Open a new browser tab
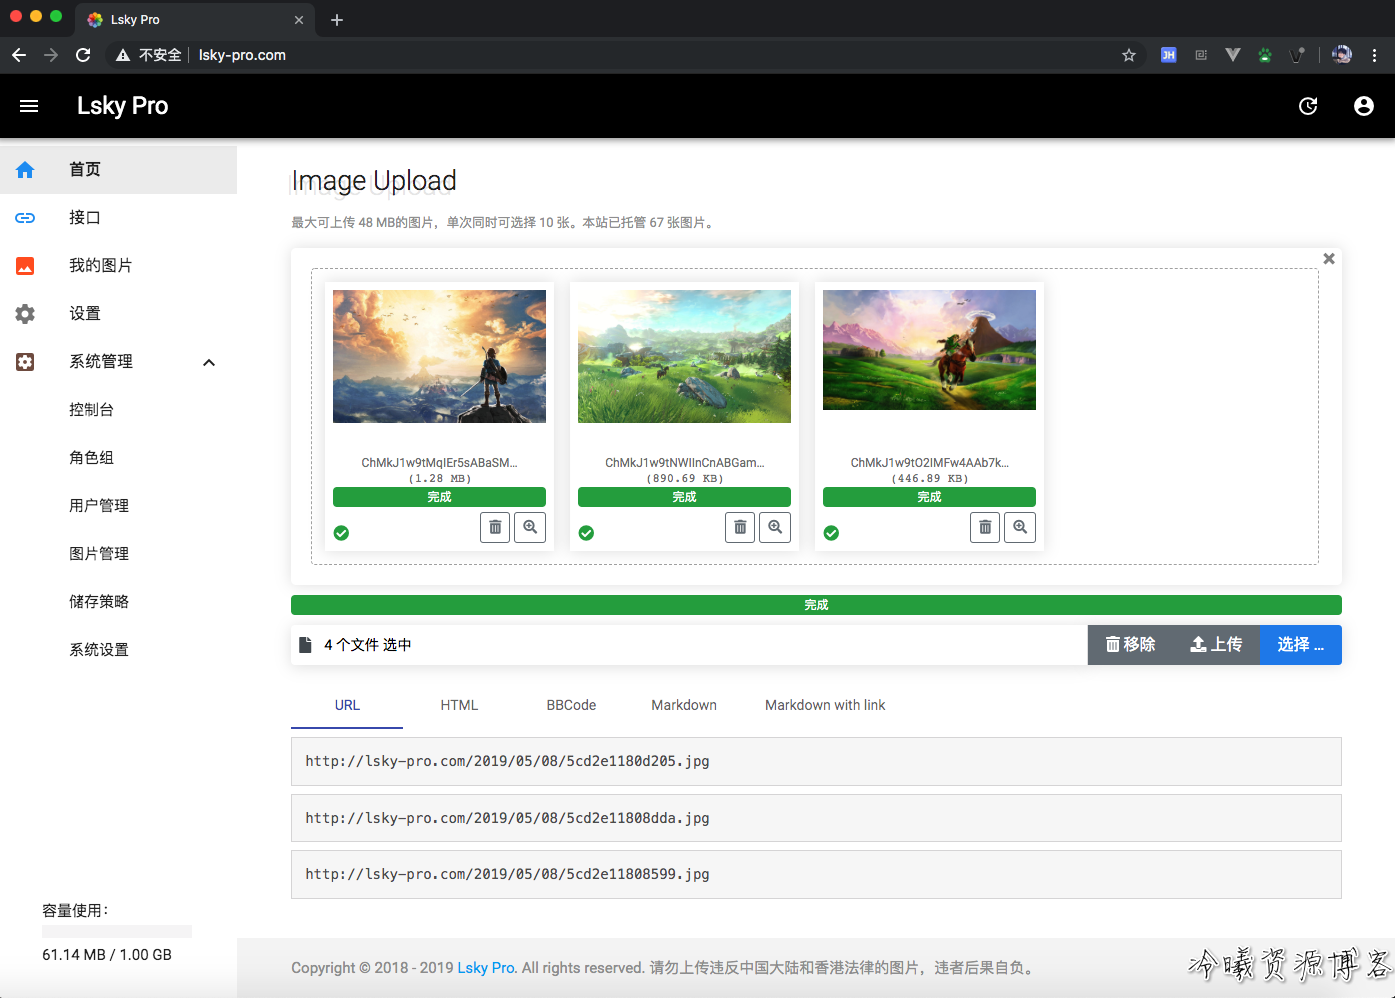This screenshot has width=1395, height=998. tap(337, 20)
